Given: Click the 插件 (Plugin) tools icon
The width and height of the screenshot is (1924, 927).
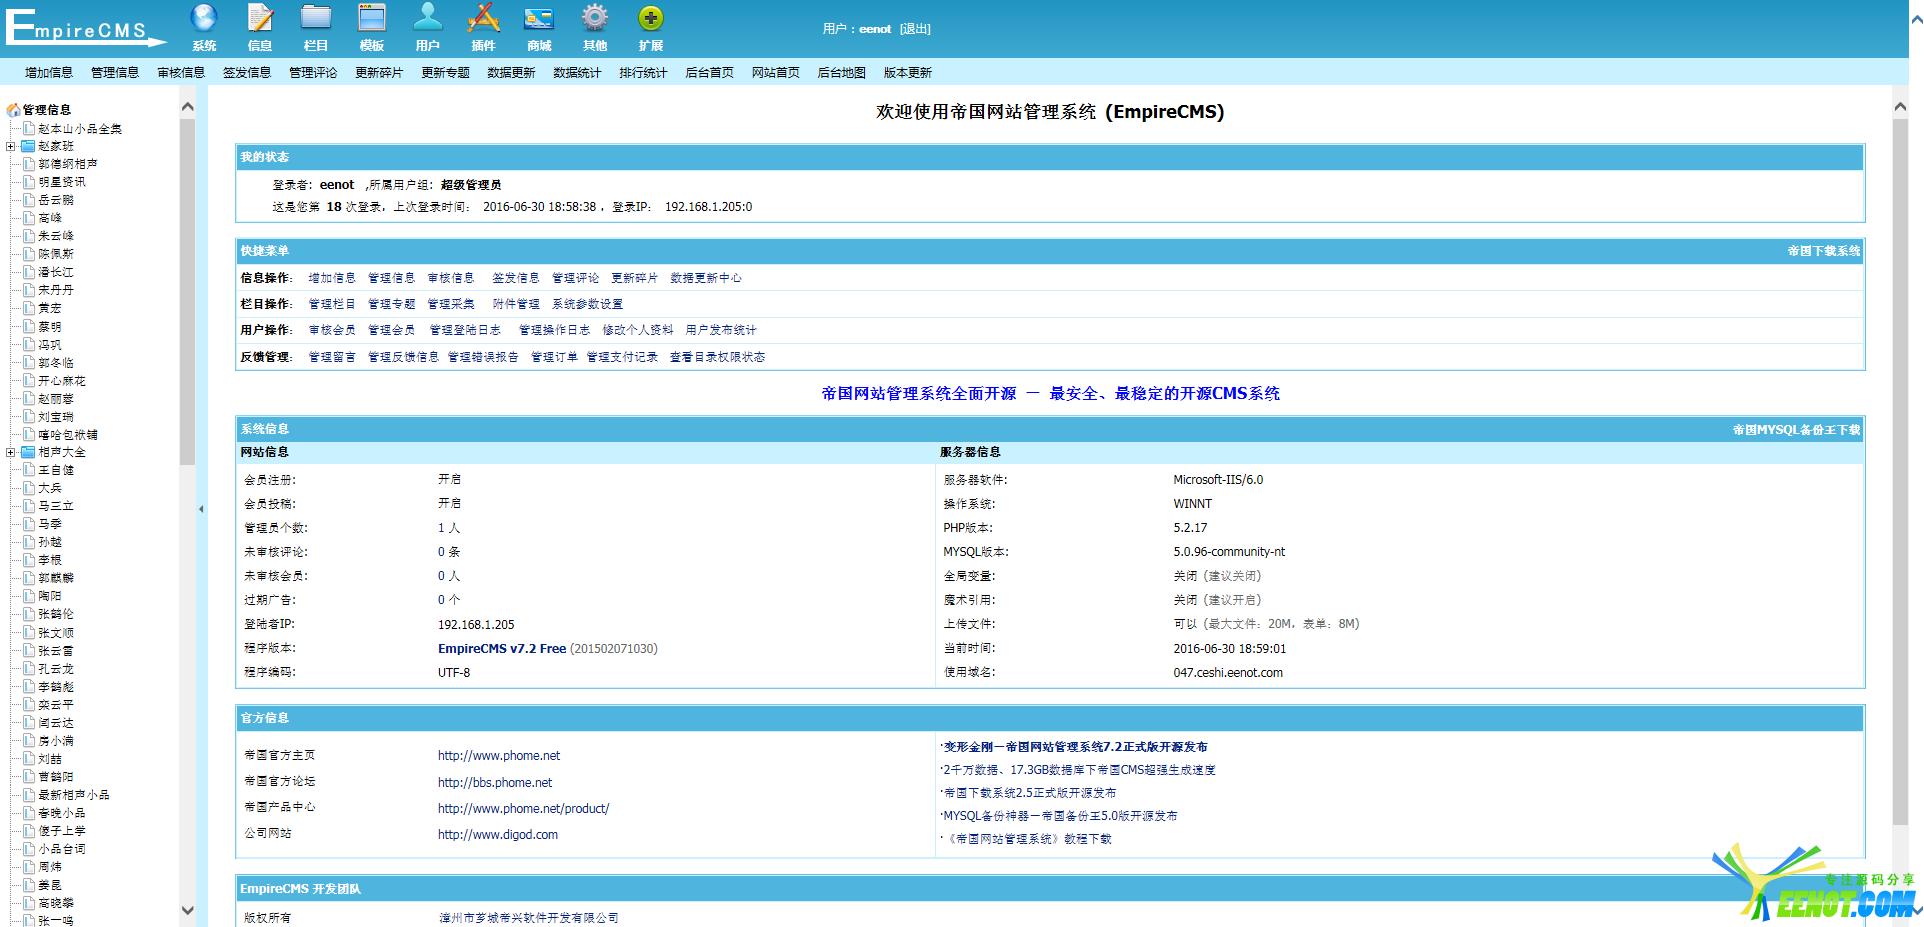Looking at the screenshot, I should (484, 19).
